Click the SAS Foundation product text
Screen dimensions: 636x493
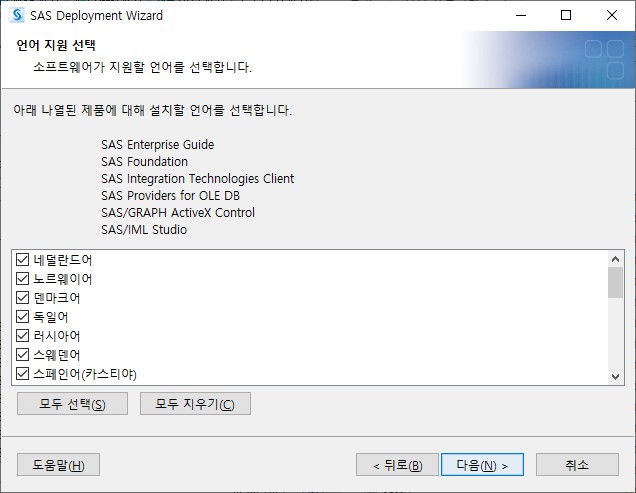click(144, 161)
